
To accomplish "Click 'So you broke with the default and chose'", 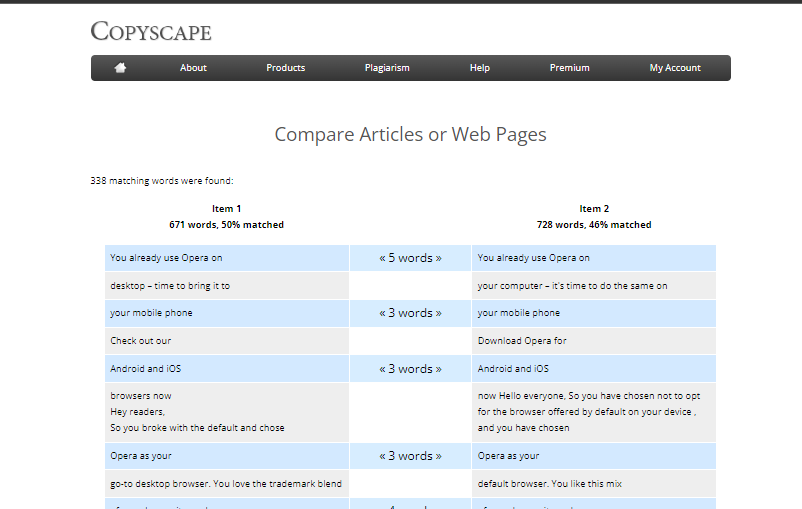I will tap(197, 428).
